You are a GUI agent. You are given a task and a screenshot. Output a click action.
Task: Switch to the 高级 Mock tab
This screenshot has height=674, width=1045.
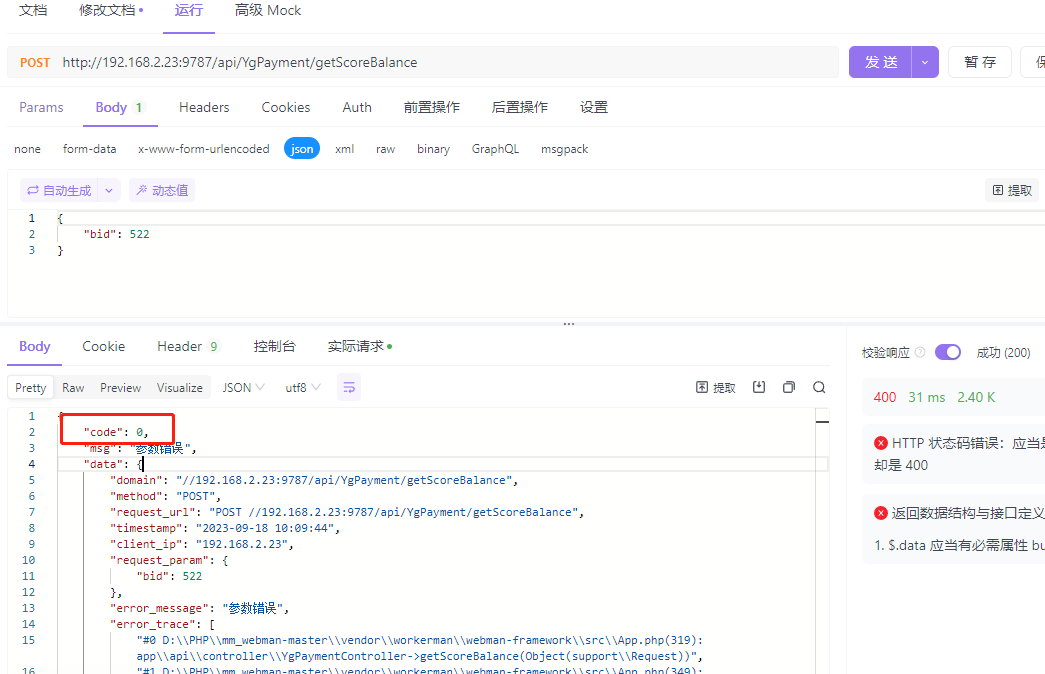pos(268,10)
